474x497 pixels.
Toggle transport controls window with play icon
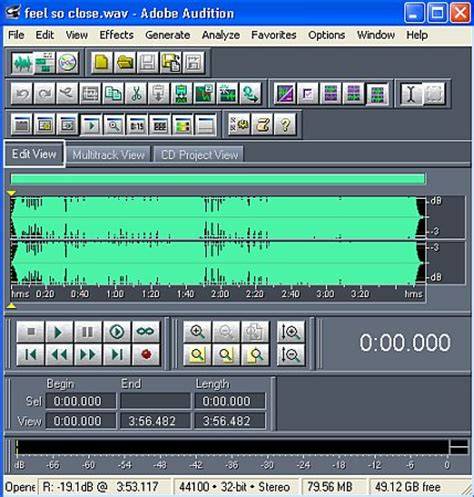[x=91, y=125]
